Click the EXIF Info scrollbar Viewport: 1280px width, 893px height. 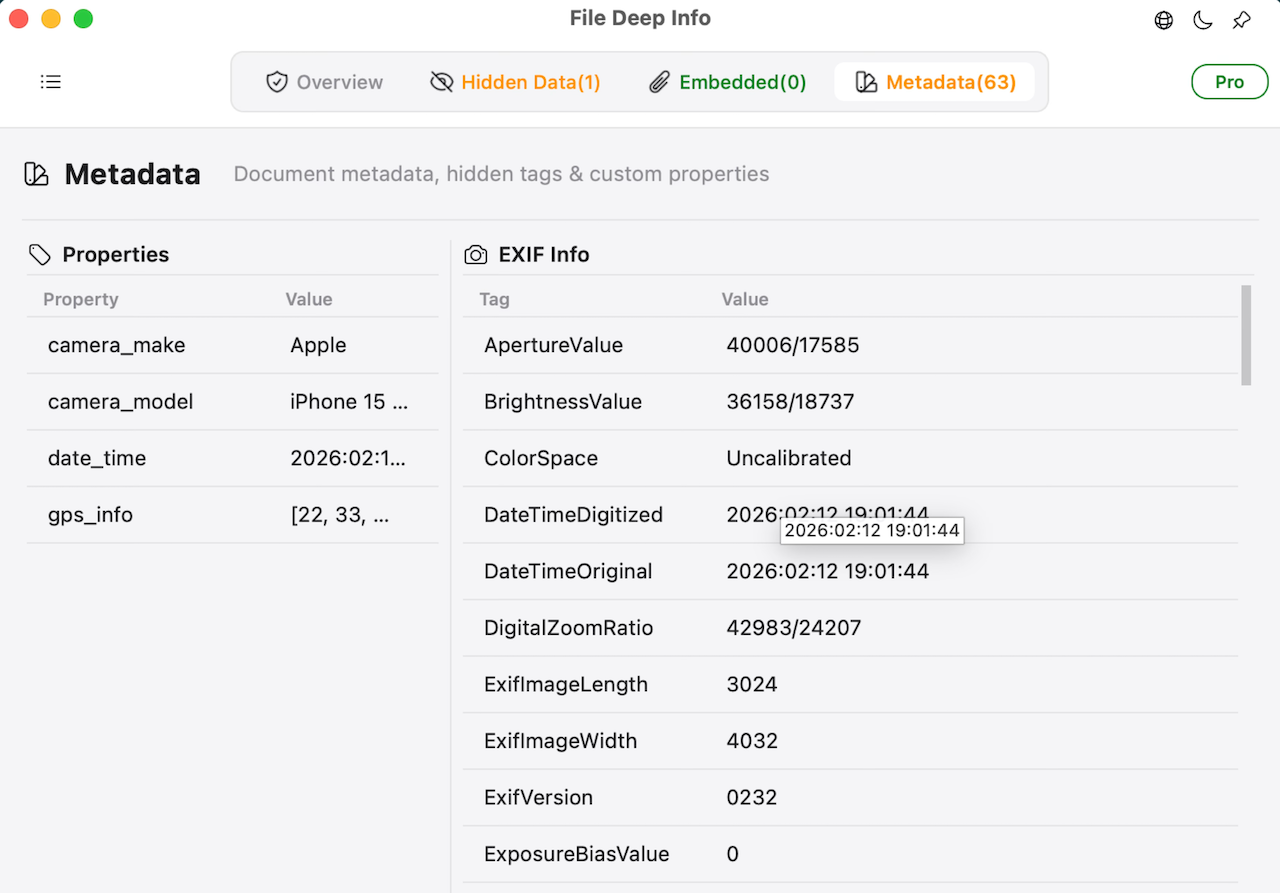tap(1244, 335)
